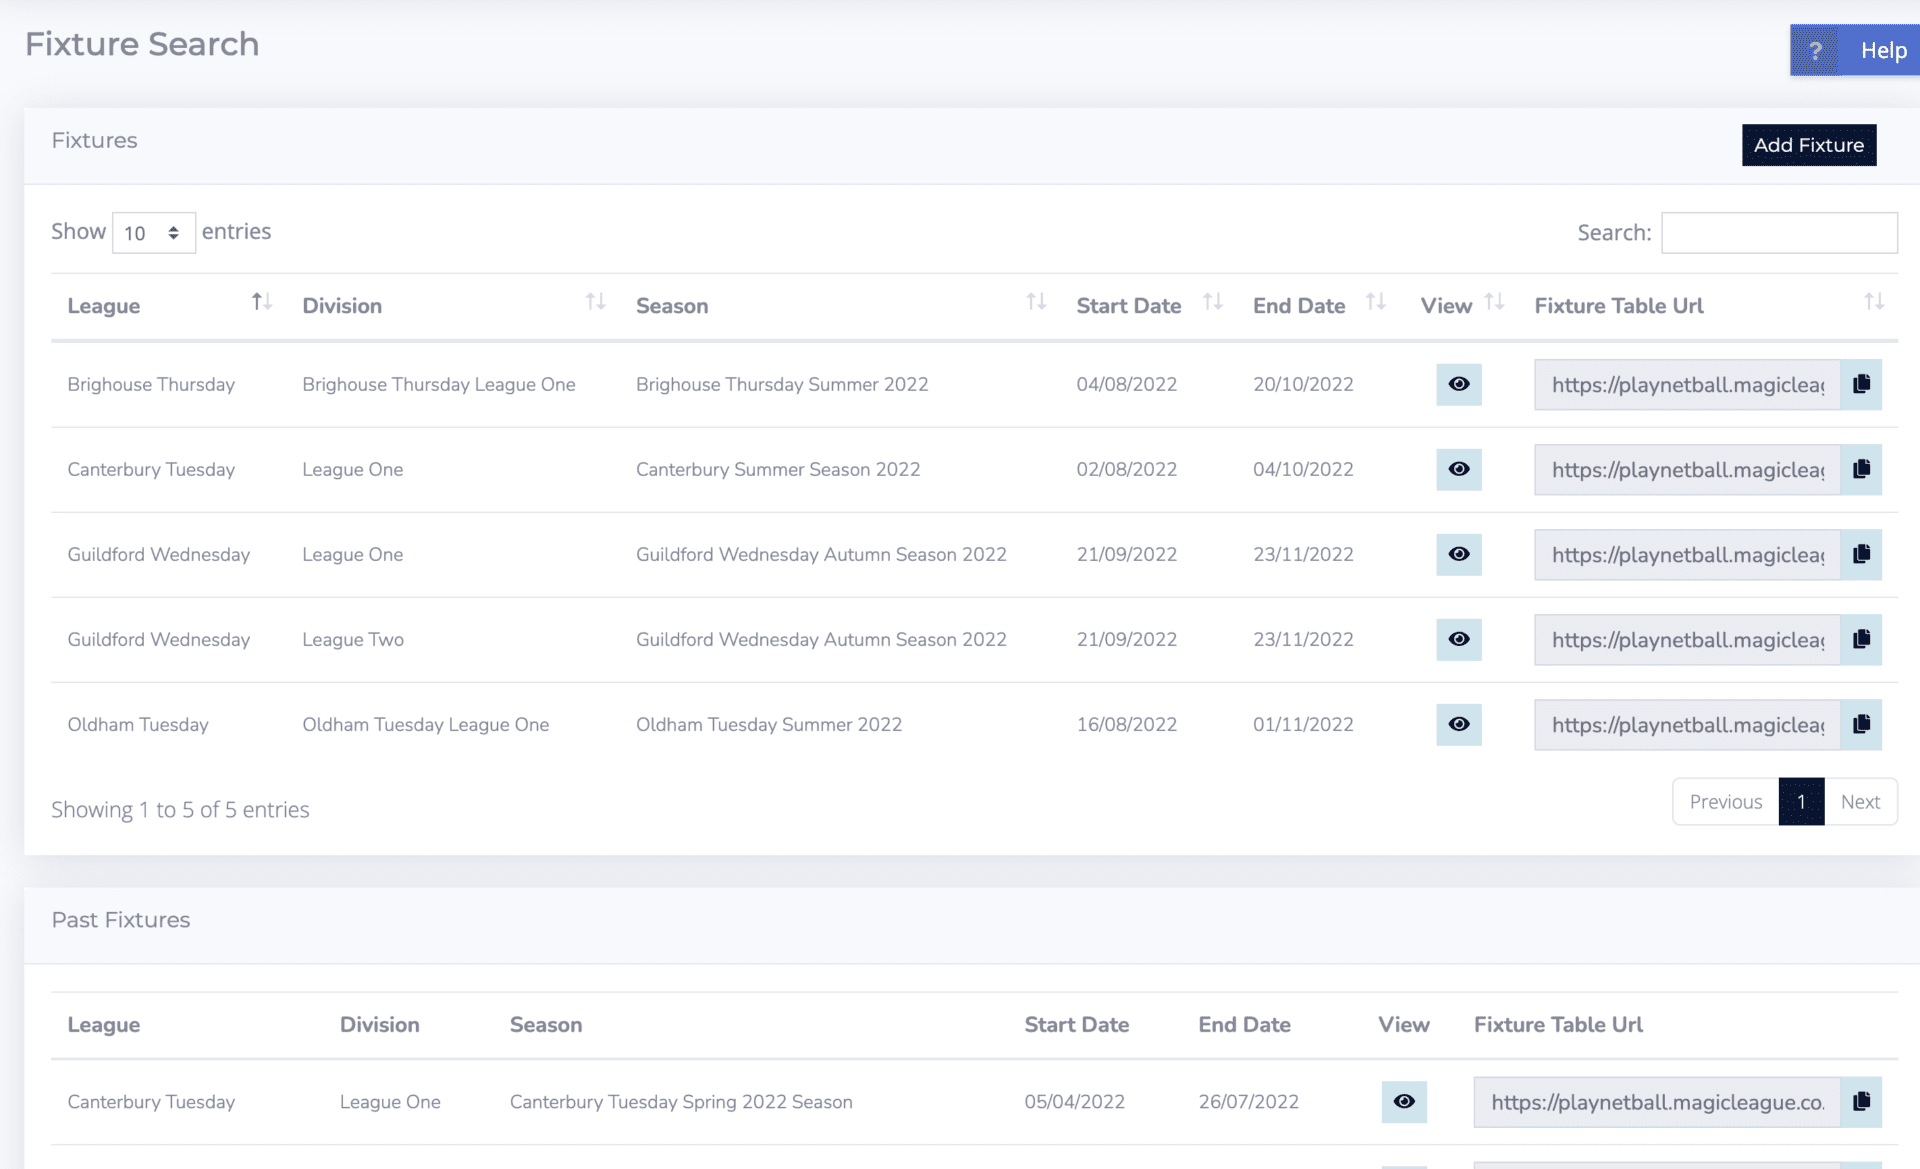
Task: Click the Start Date sort toggle
Action: click(1214, 305)
